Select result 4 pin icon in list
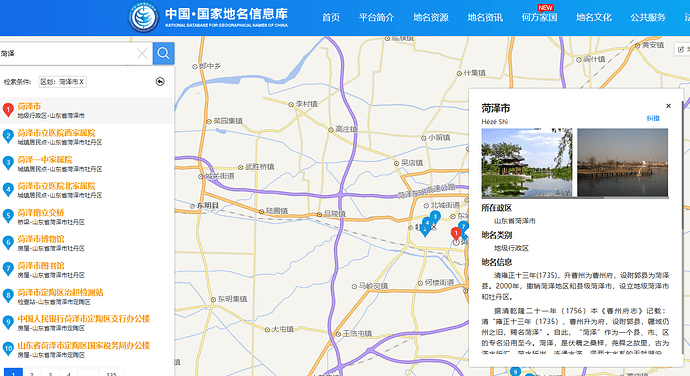The image size is (690, 376). pyautogui.click(x=8, y=189)
